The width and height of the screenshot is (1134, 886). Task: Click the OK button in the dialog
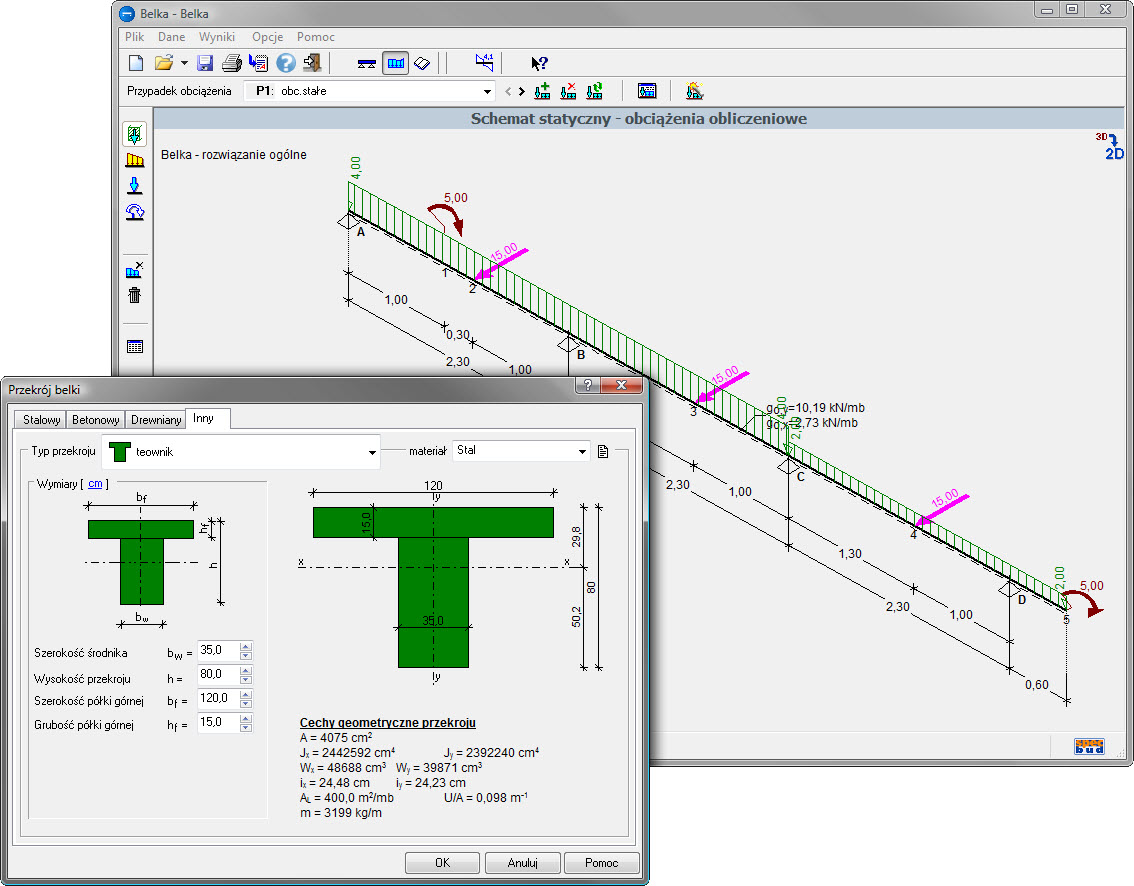(x=442, y=863)
